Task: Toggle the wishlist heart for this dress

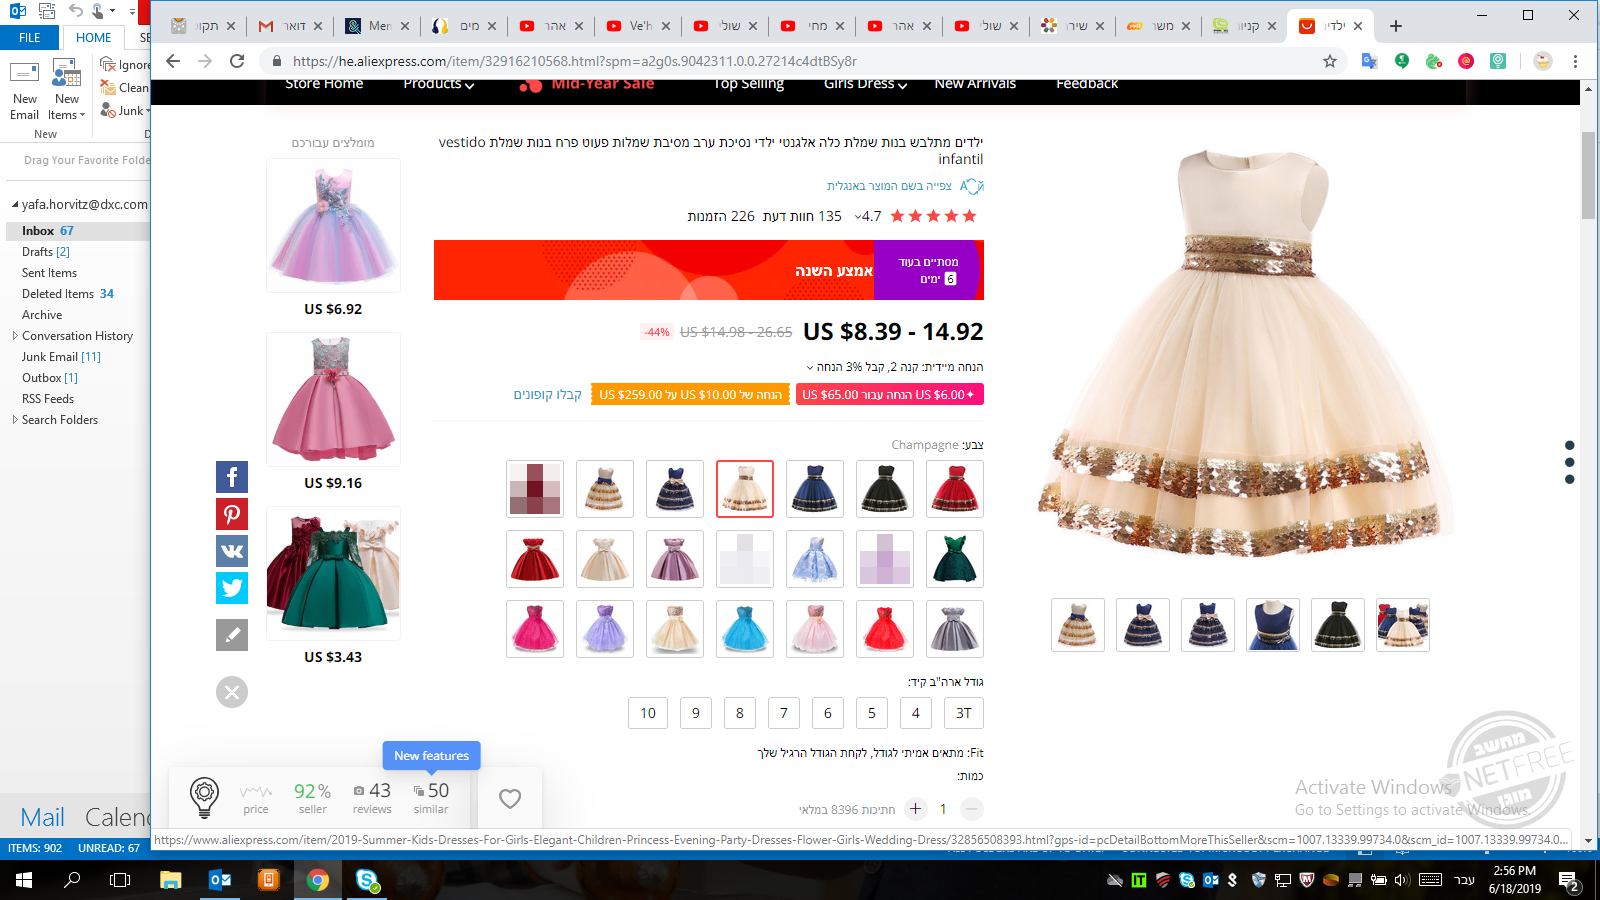Action: click(x=509, y=798)
